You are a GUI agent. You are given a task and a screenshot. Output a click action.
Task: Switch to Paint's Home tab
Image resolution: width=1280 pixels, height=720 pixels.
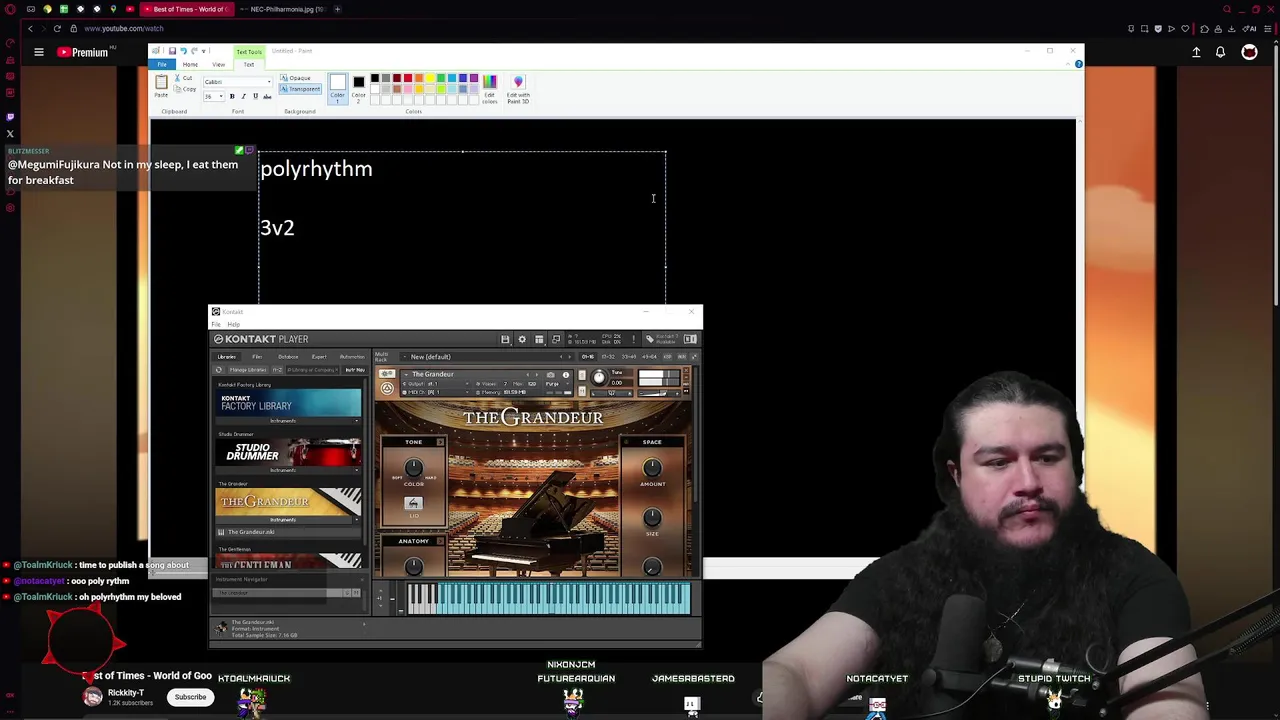190,64
